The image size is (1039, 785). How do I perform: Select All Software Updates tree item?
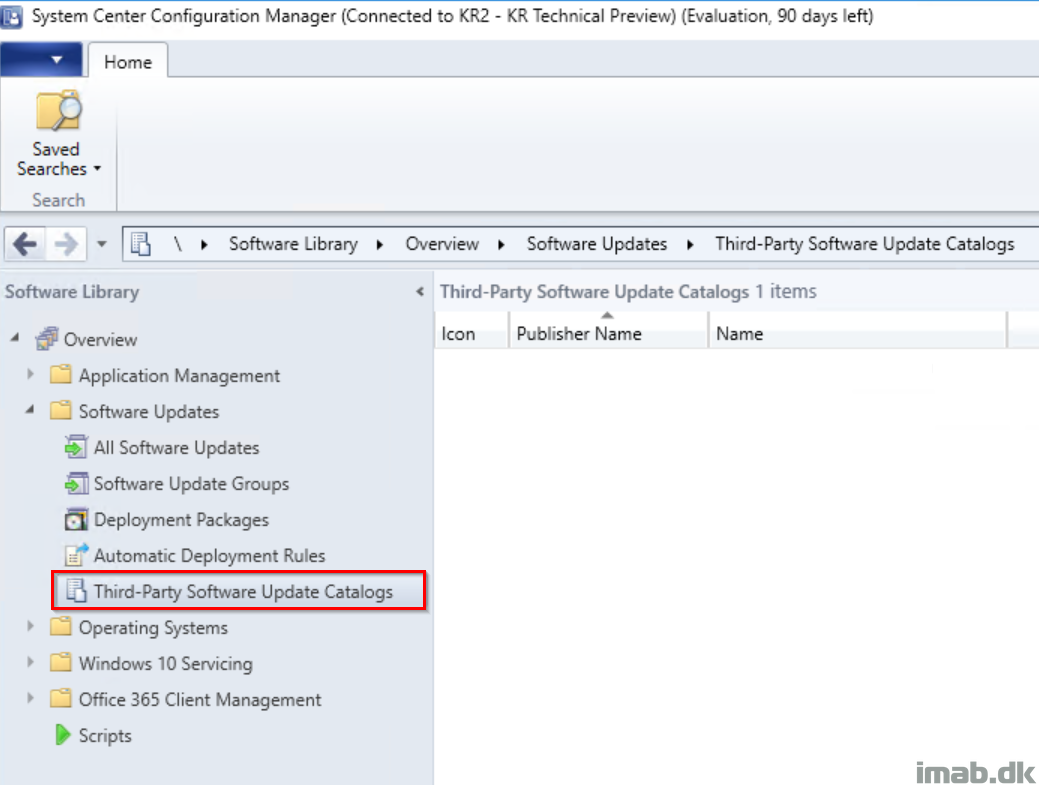[x=176, y=448]
